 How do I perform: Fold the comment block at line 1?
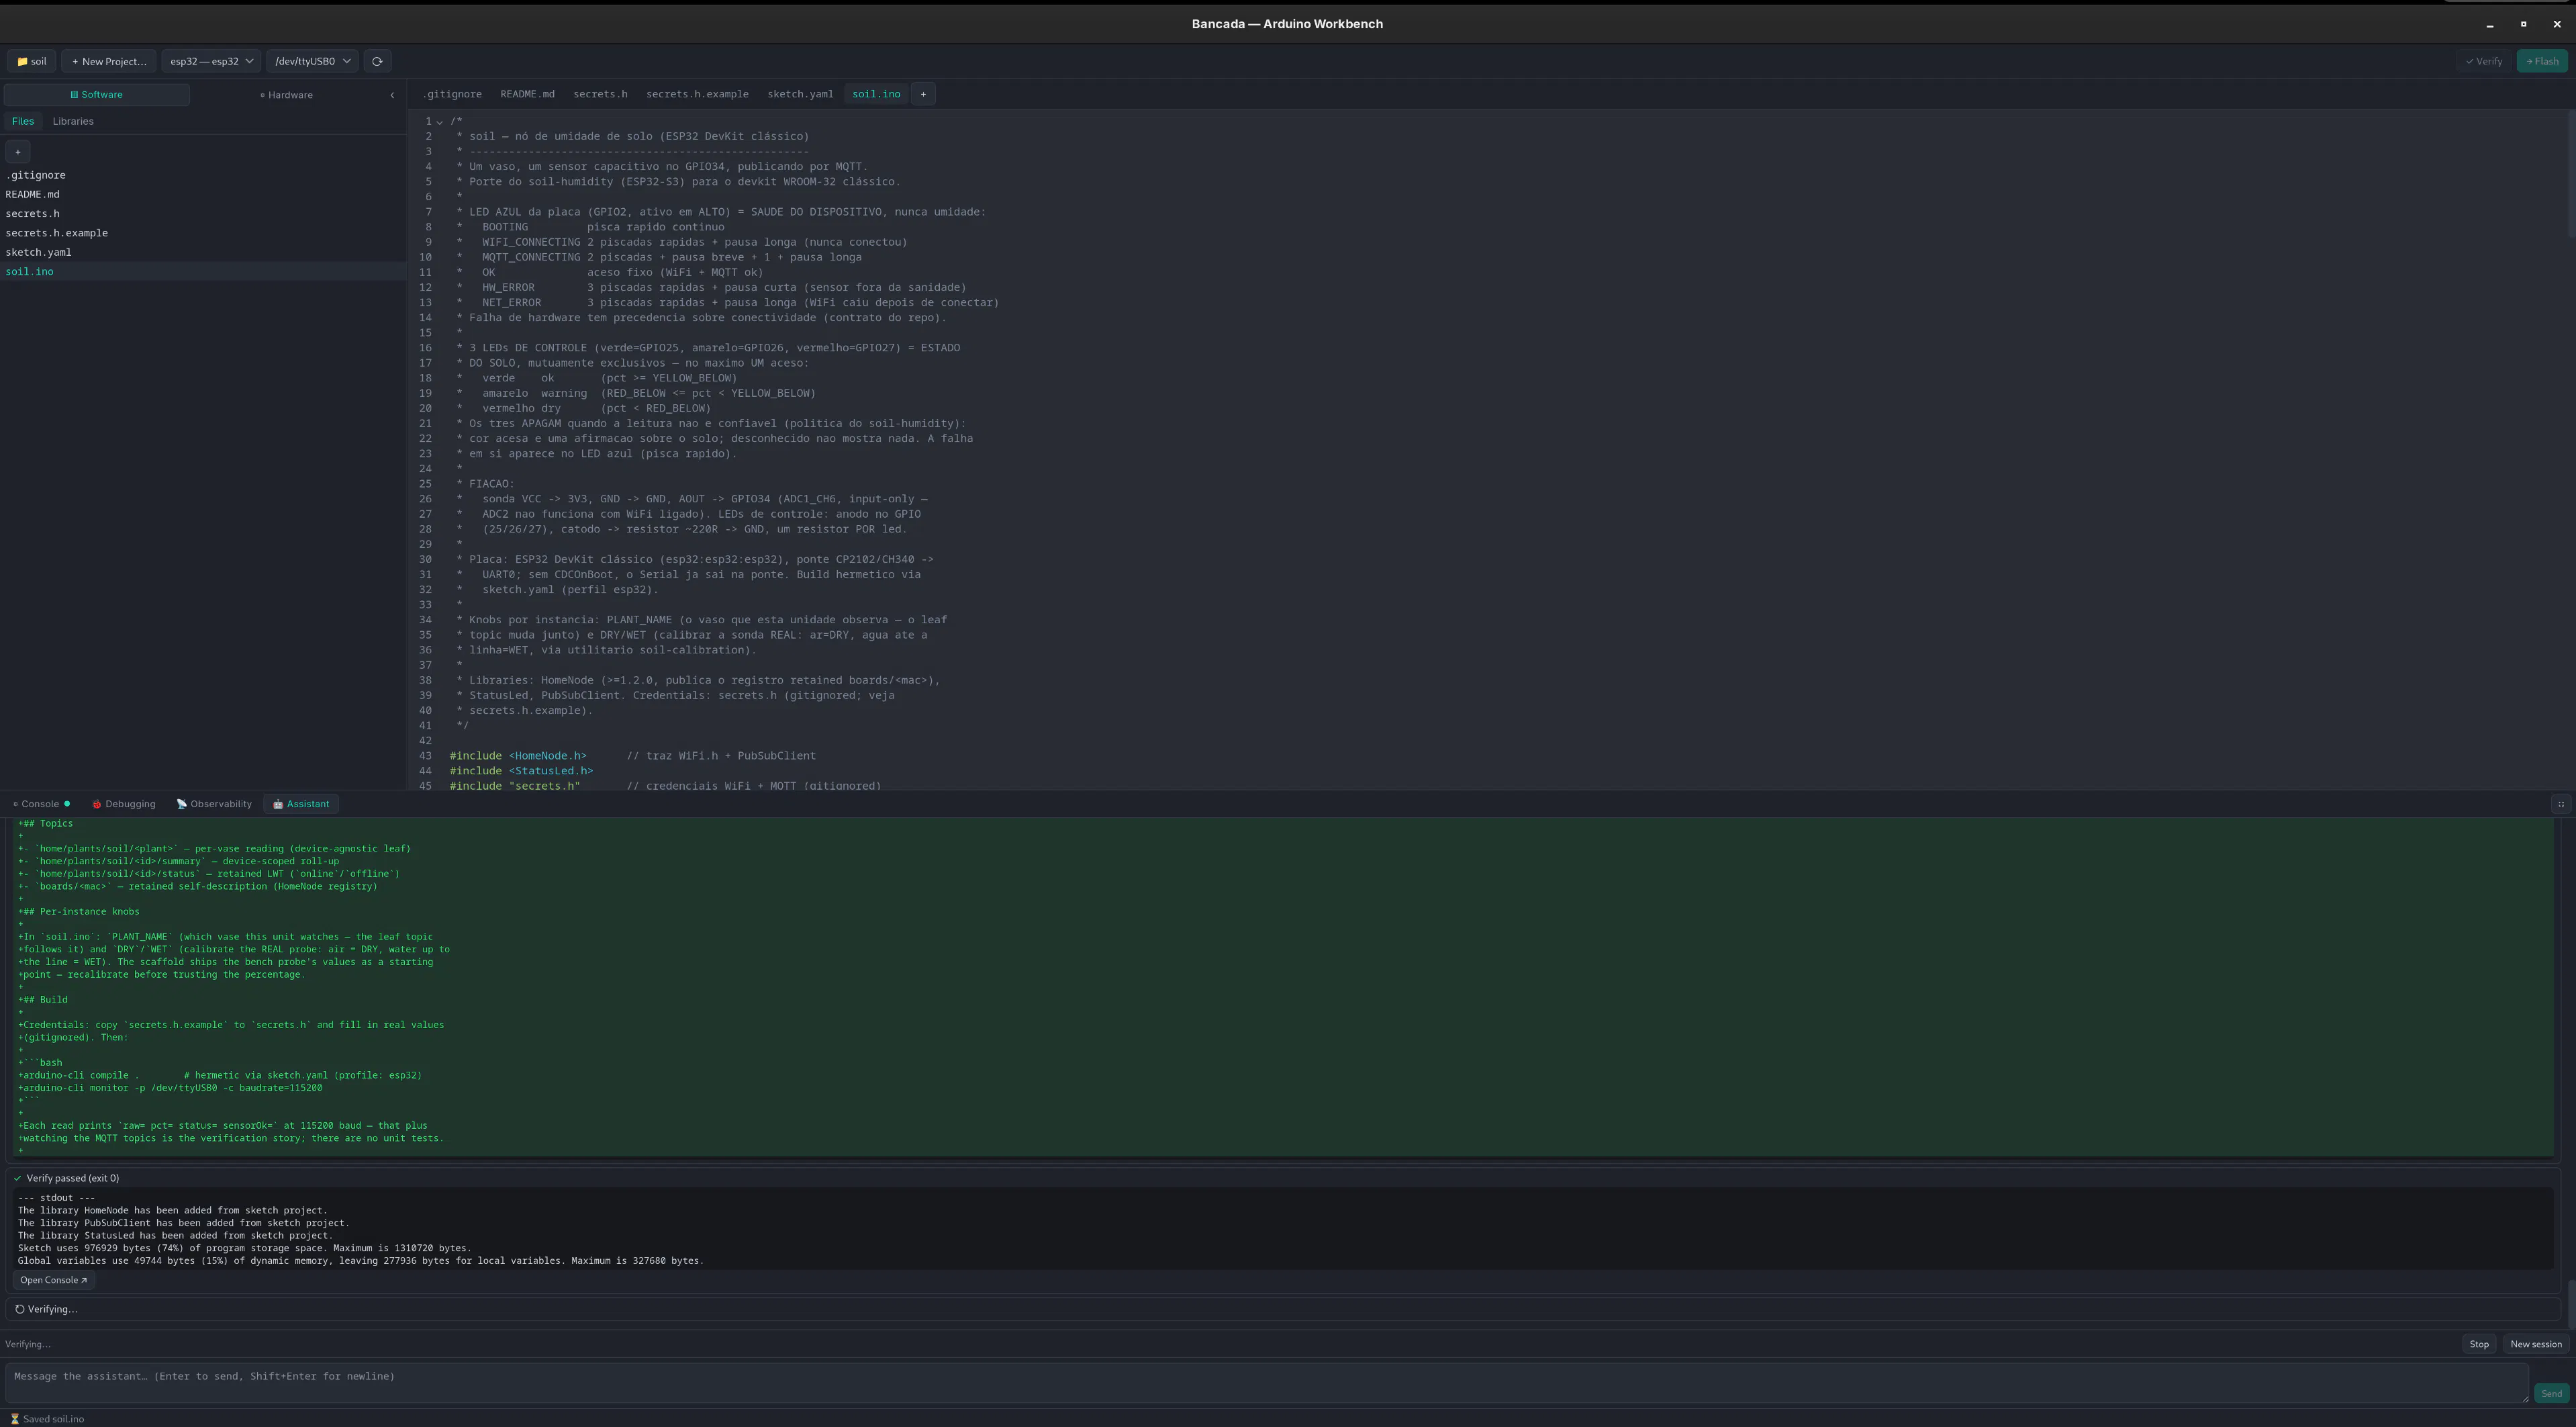click(x=440, y=122)
